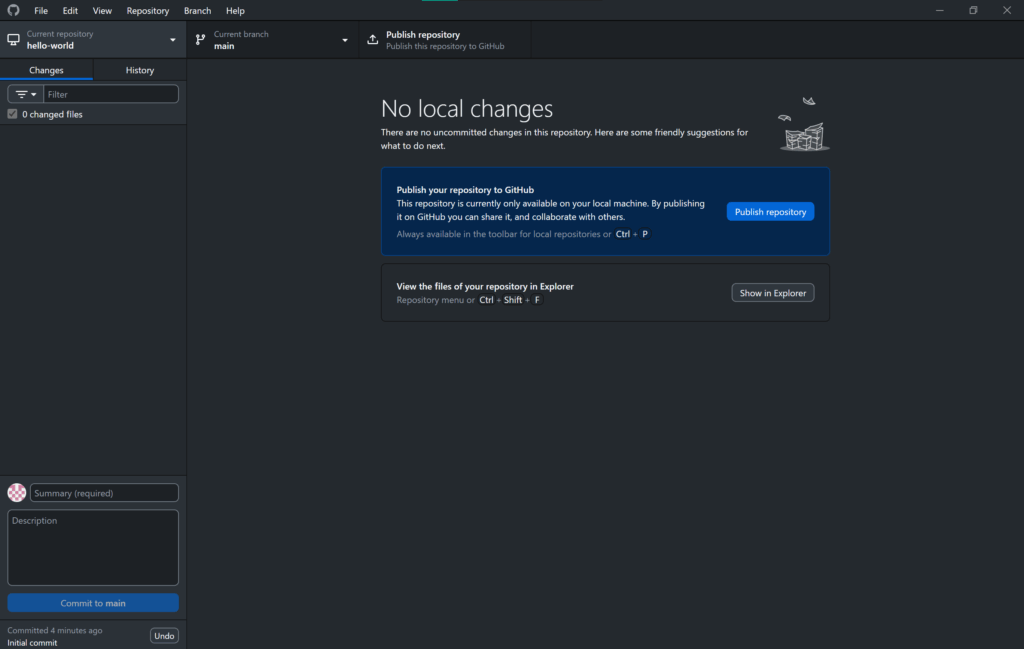
Task: Close the GitHub Desktop window
Action: pyautogui.click(x=1007, y=10)
